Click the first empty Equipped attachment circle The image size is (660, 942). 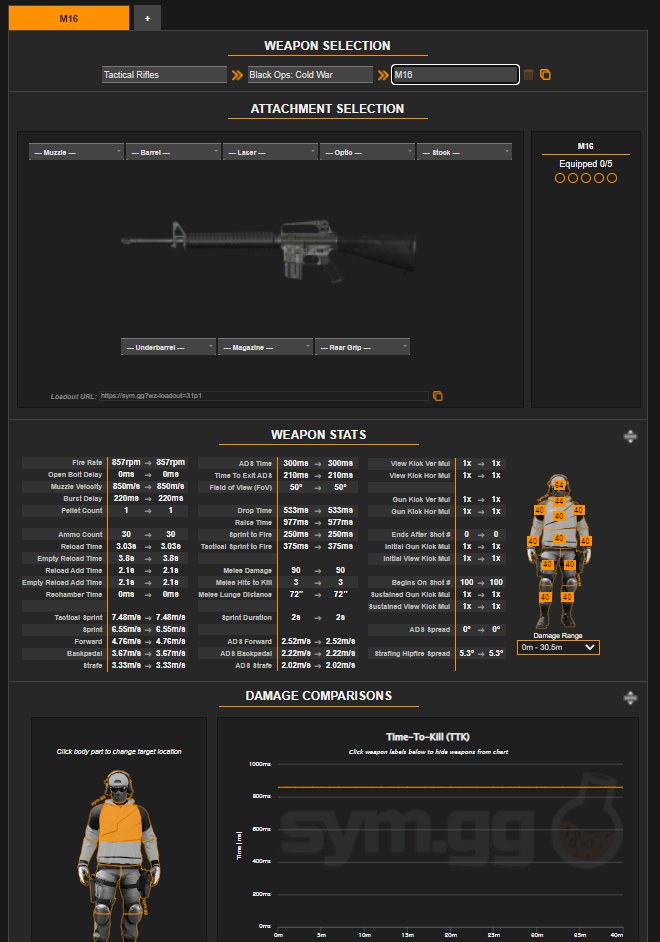click(560, 178)
